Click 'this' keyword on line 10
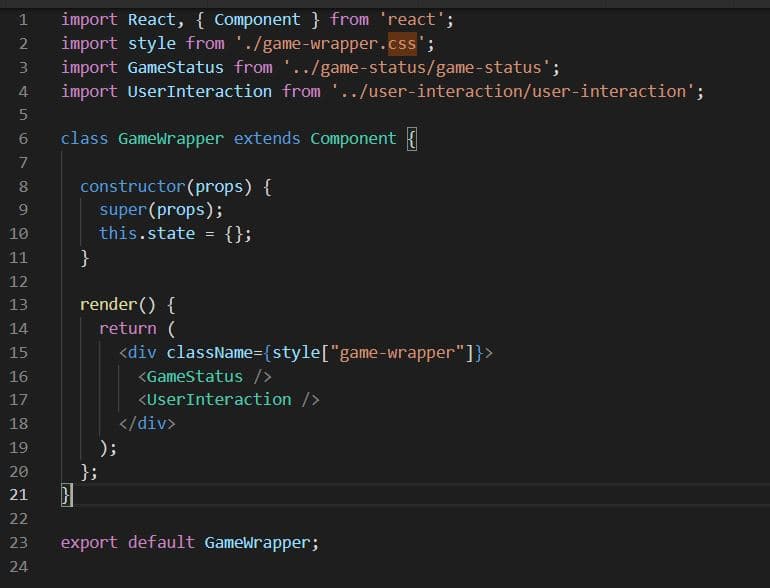The height and width of the screenshot is (588, 770). tap(118, 233)
